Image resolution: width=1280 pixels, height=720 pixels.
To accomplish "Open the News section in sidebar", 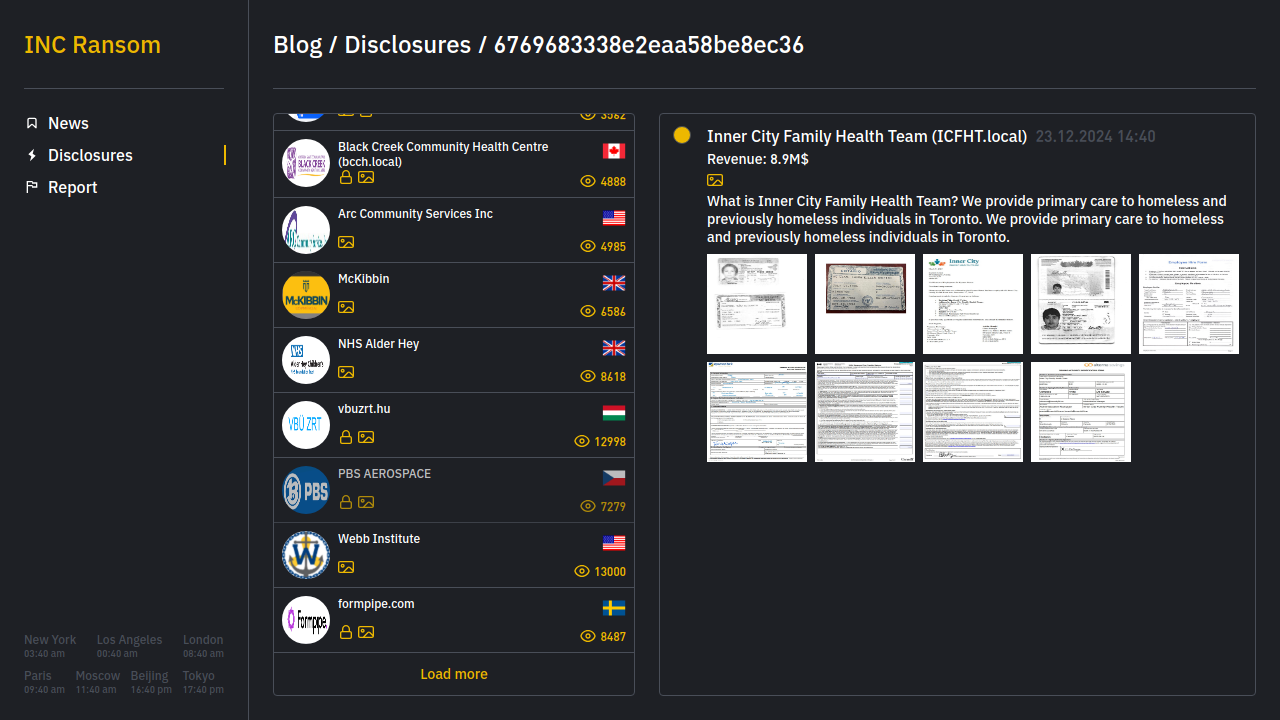I will click(68, 123).
